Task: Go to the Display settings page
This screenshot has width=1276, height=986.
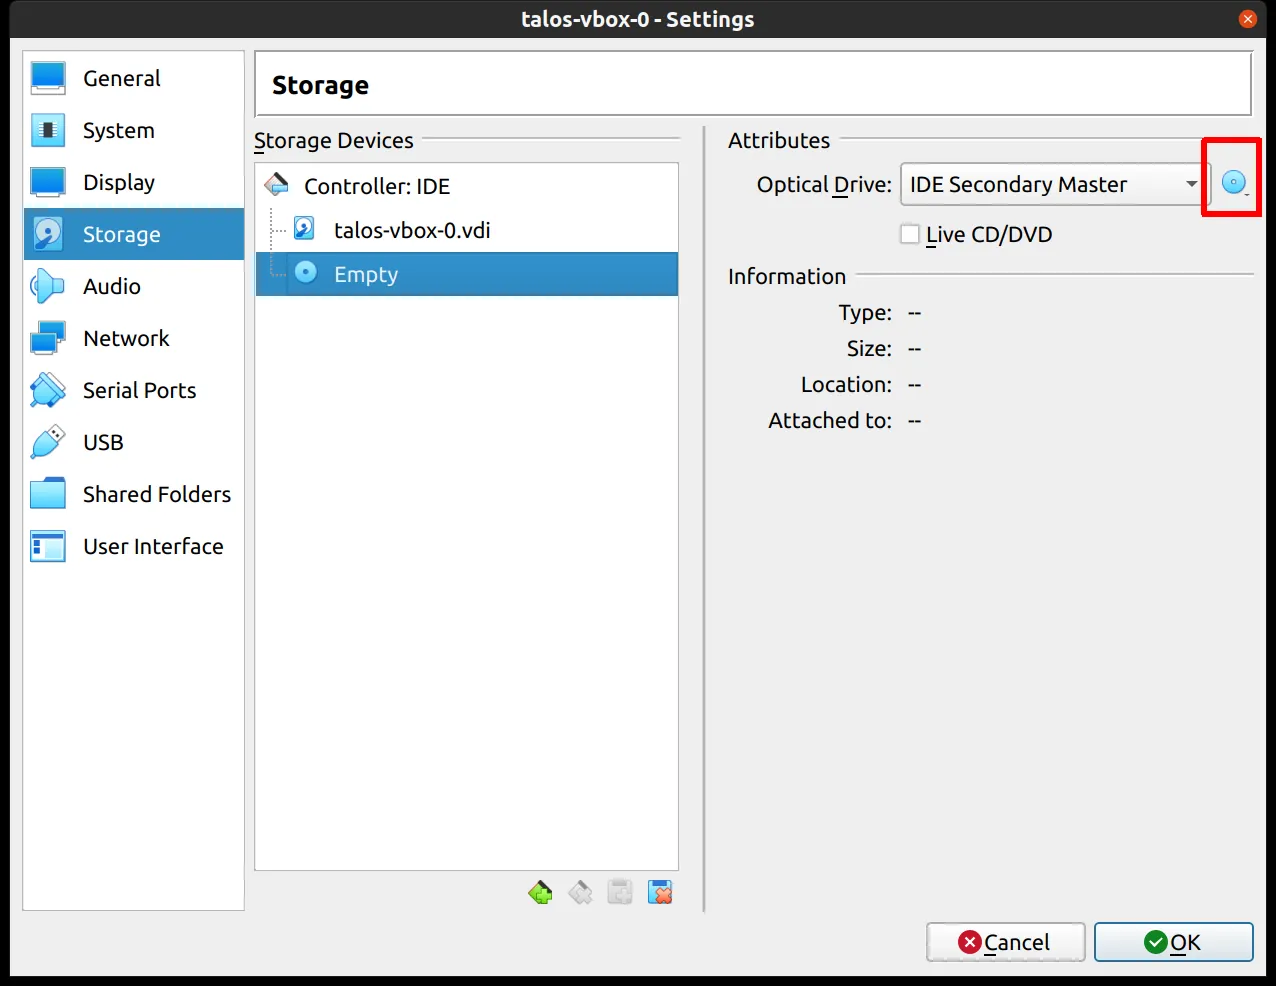Action: 118,182
